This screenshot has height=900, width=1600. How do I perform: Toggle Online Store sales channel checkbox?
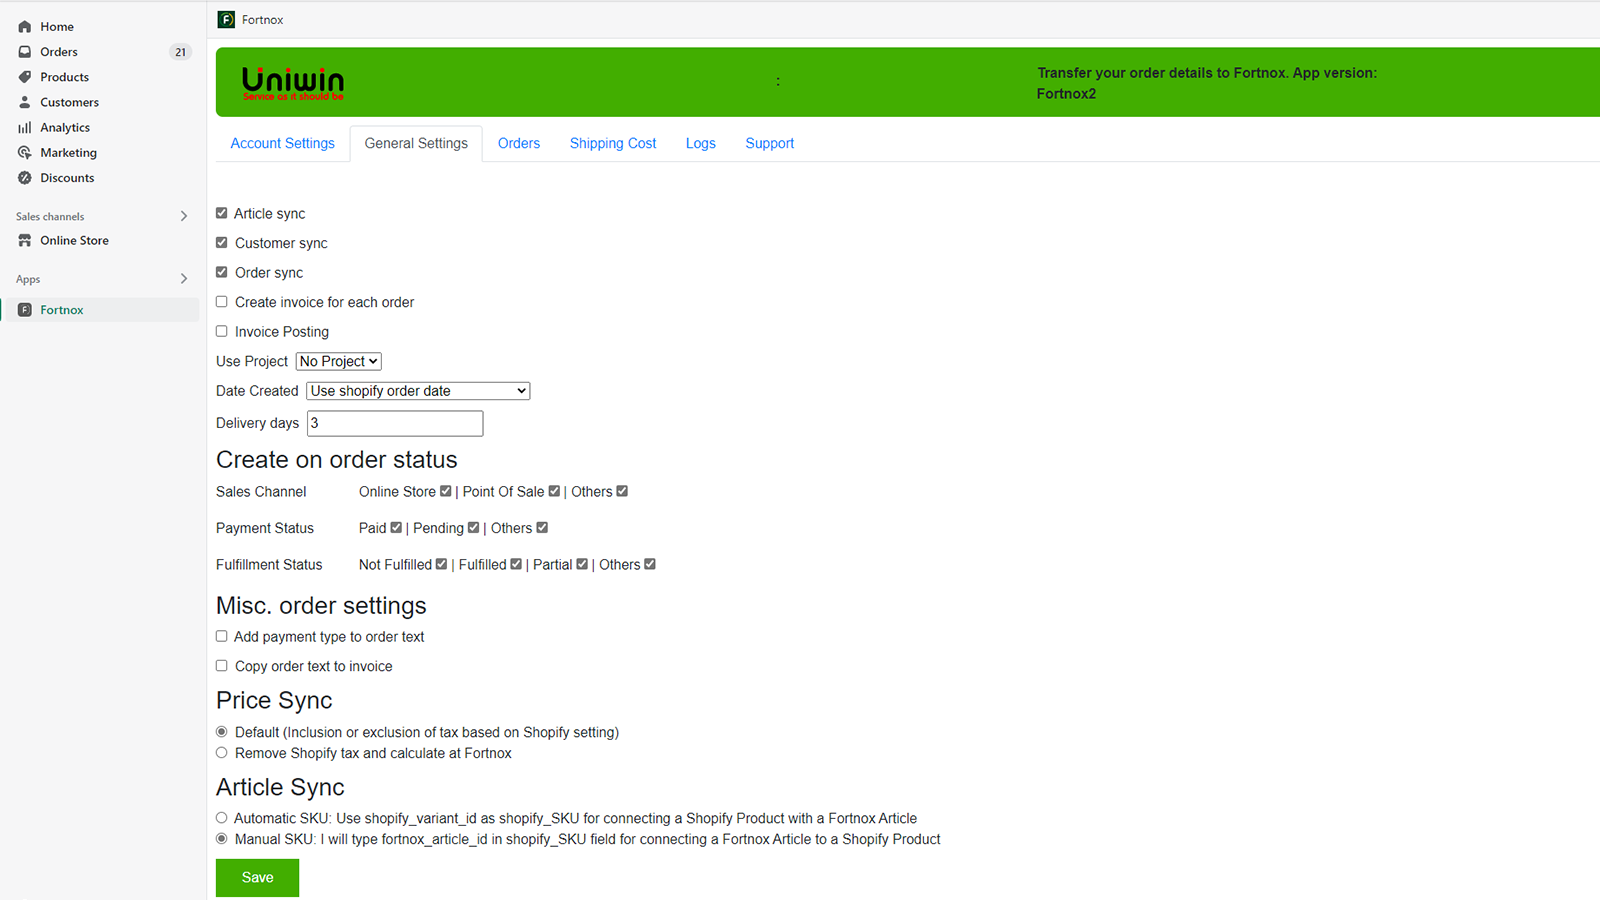click(446, 491)
